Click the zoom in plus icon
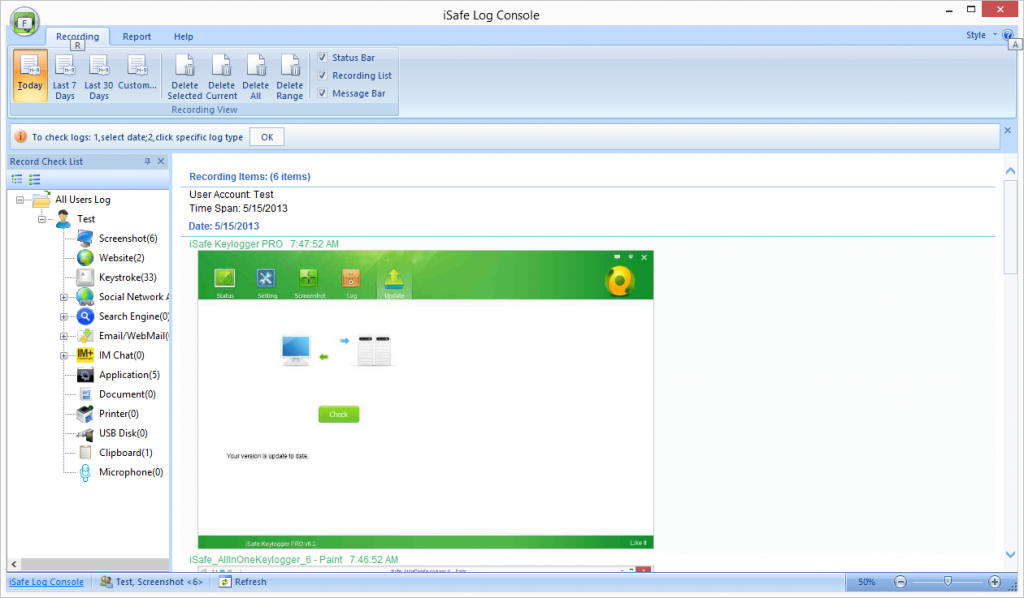1024x598 pixels. (994, 582)
